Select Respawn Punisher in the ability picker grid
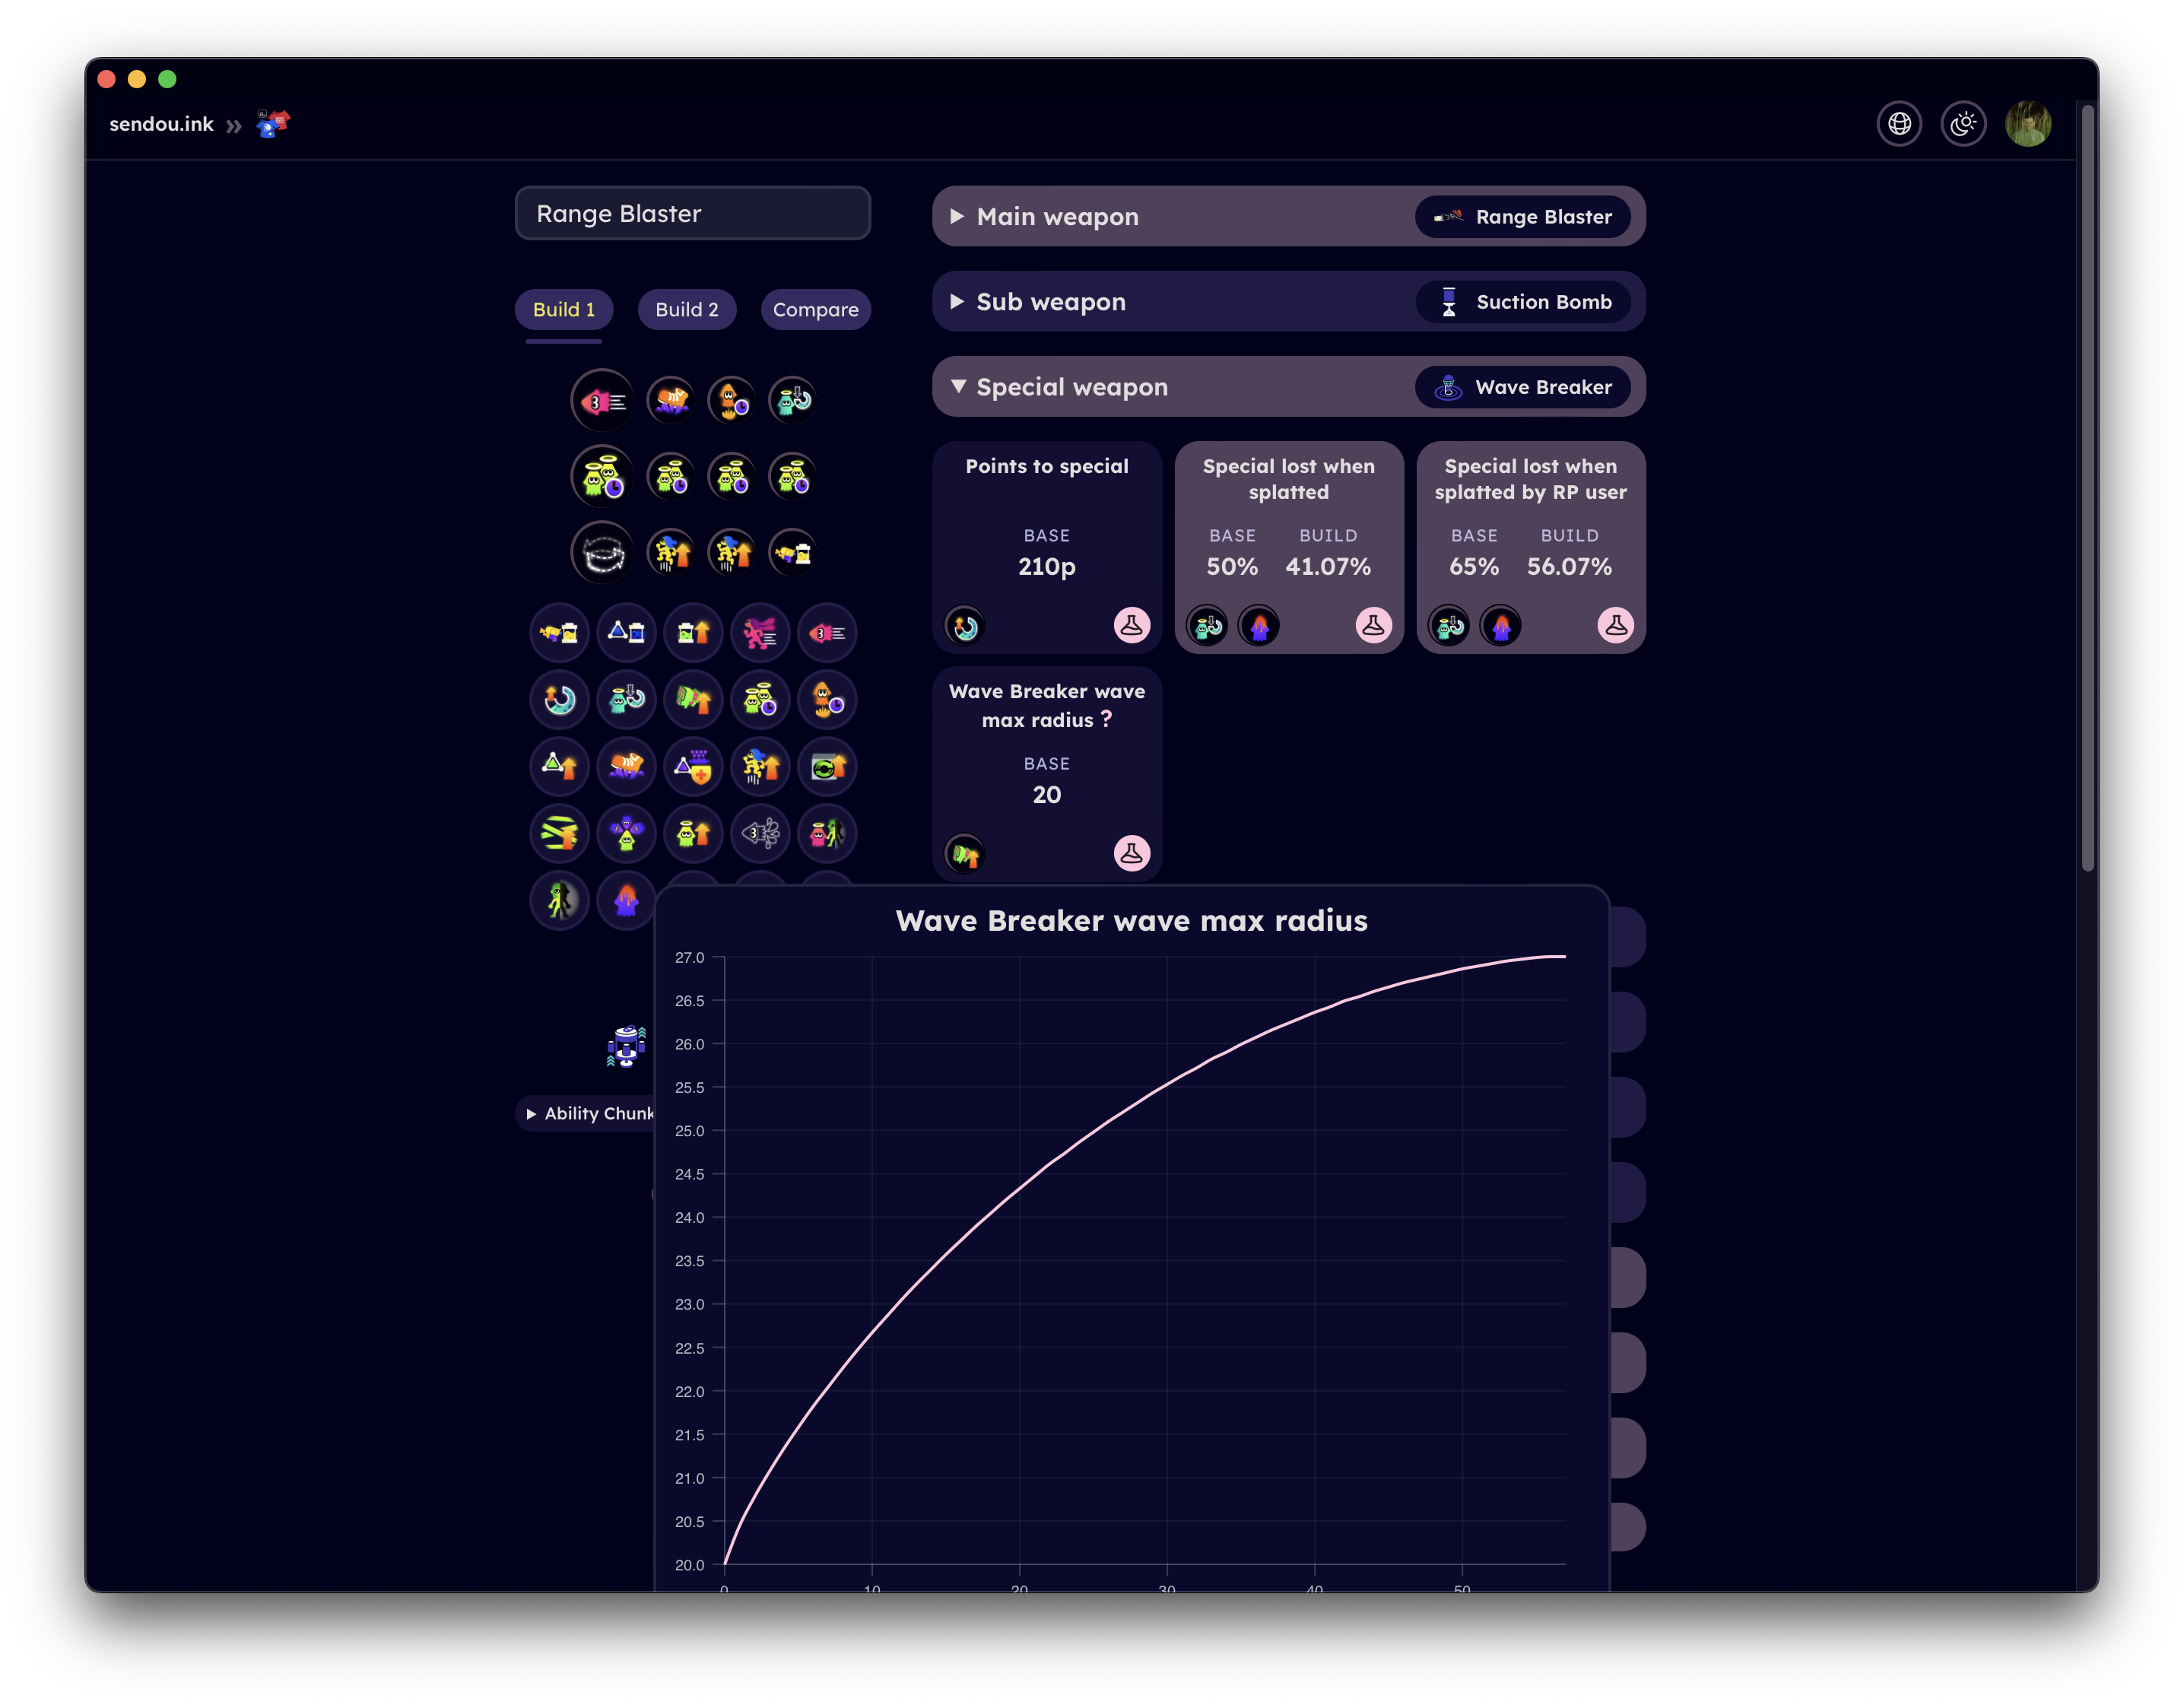 (x=626, y=900)
